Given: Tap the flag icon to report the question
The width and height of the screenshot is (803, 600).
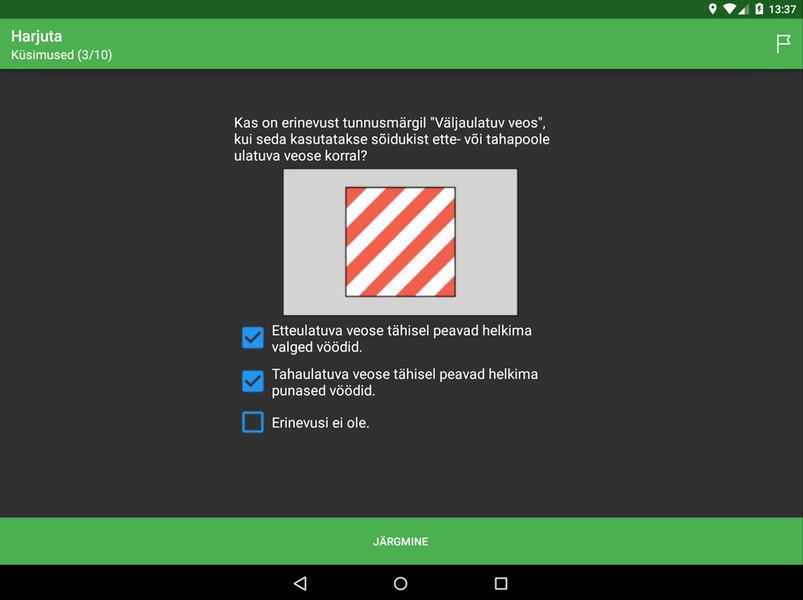Looking at the screenshot, I should (x=783, y=44).
